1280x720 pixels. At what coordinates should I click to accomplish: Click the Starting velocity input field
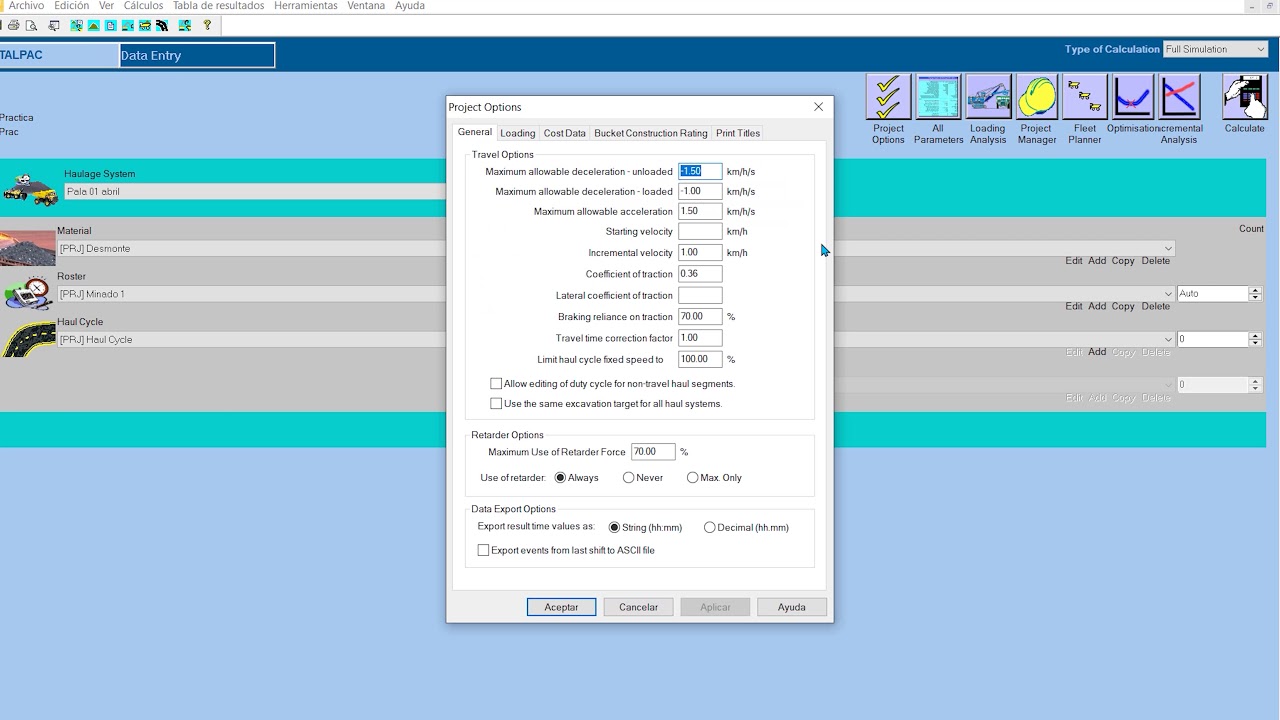(700, 231)
